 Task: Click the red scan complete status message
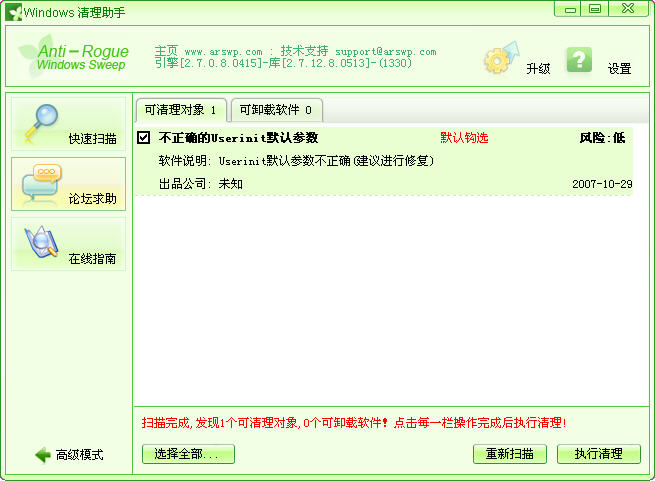coord(354,423)
